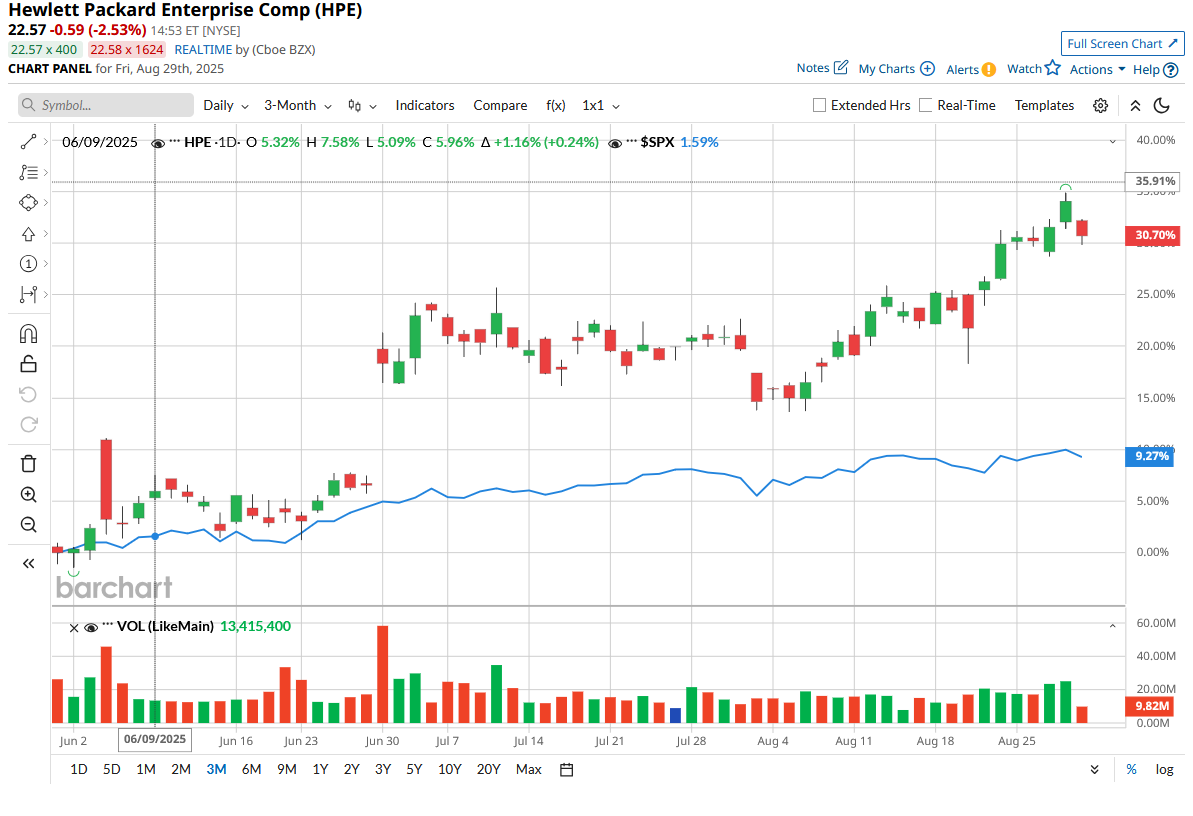Zoom in on the chart
Screen dimensions: 1193x816
28,494
